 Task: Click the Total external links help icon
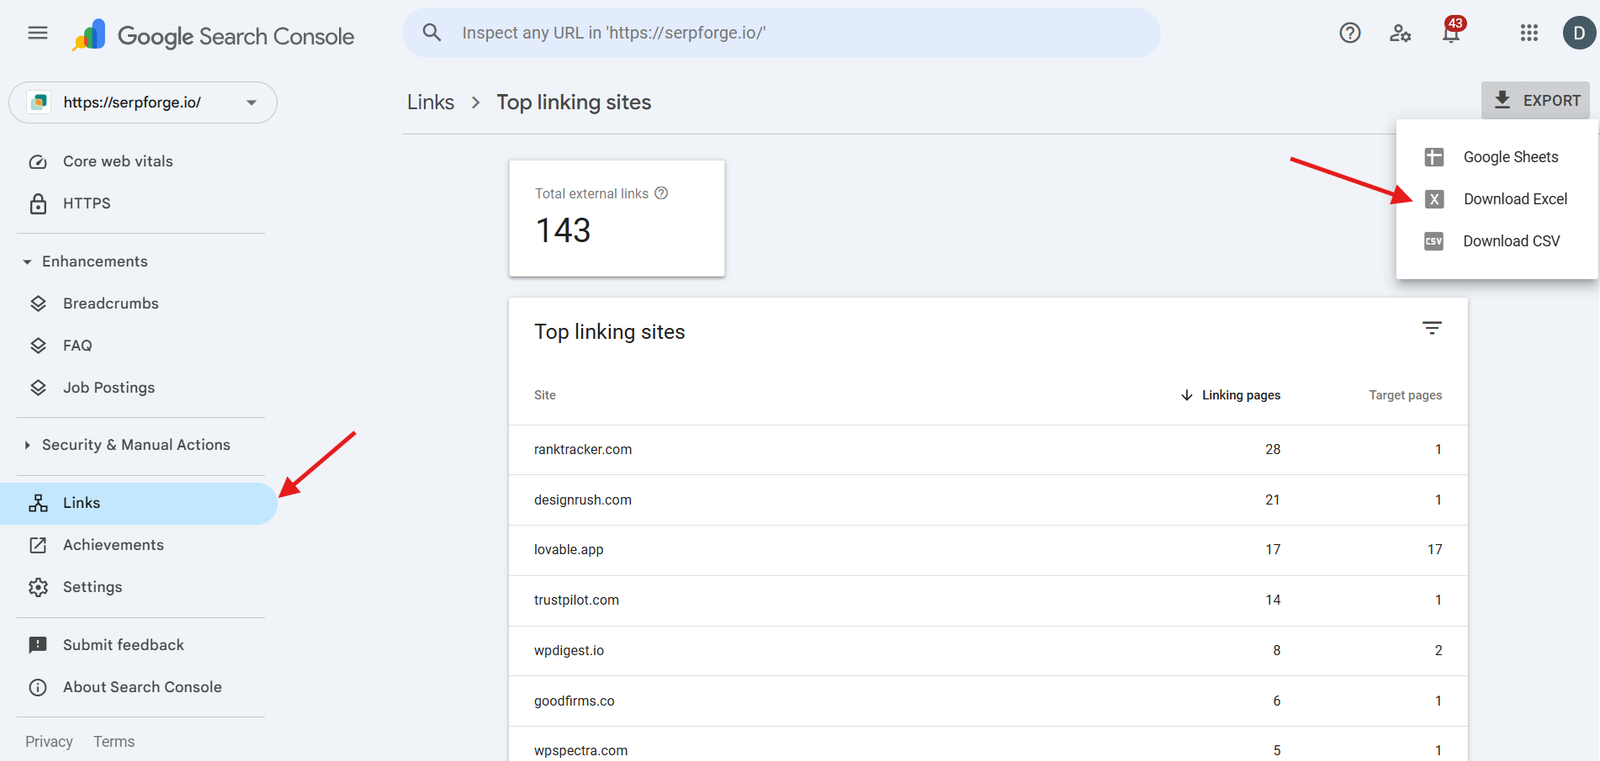(661, 193)
